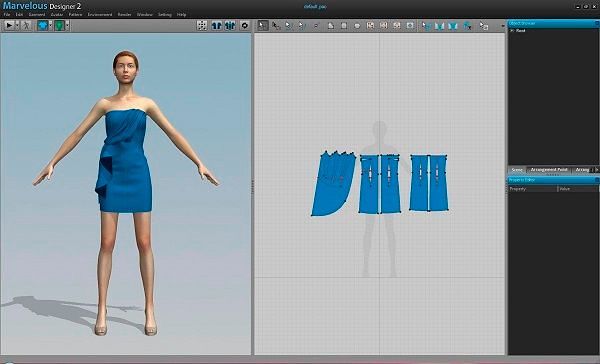This screenshot has width=600, height=364.
Task: Select the internal circle tool with oval in square
Action: coord(410,26)
